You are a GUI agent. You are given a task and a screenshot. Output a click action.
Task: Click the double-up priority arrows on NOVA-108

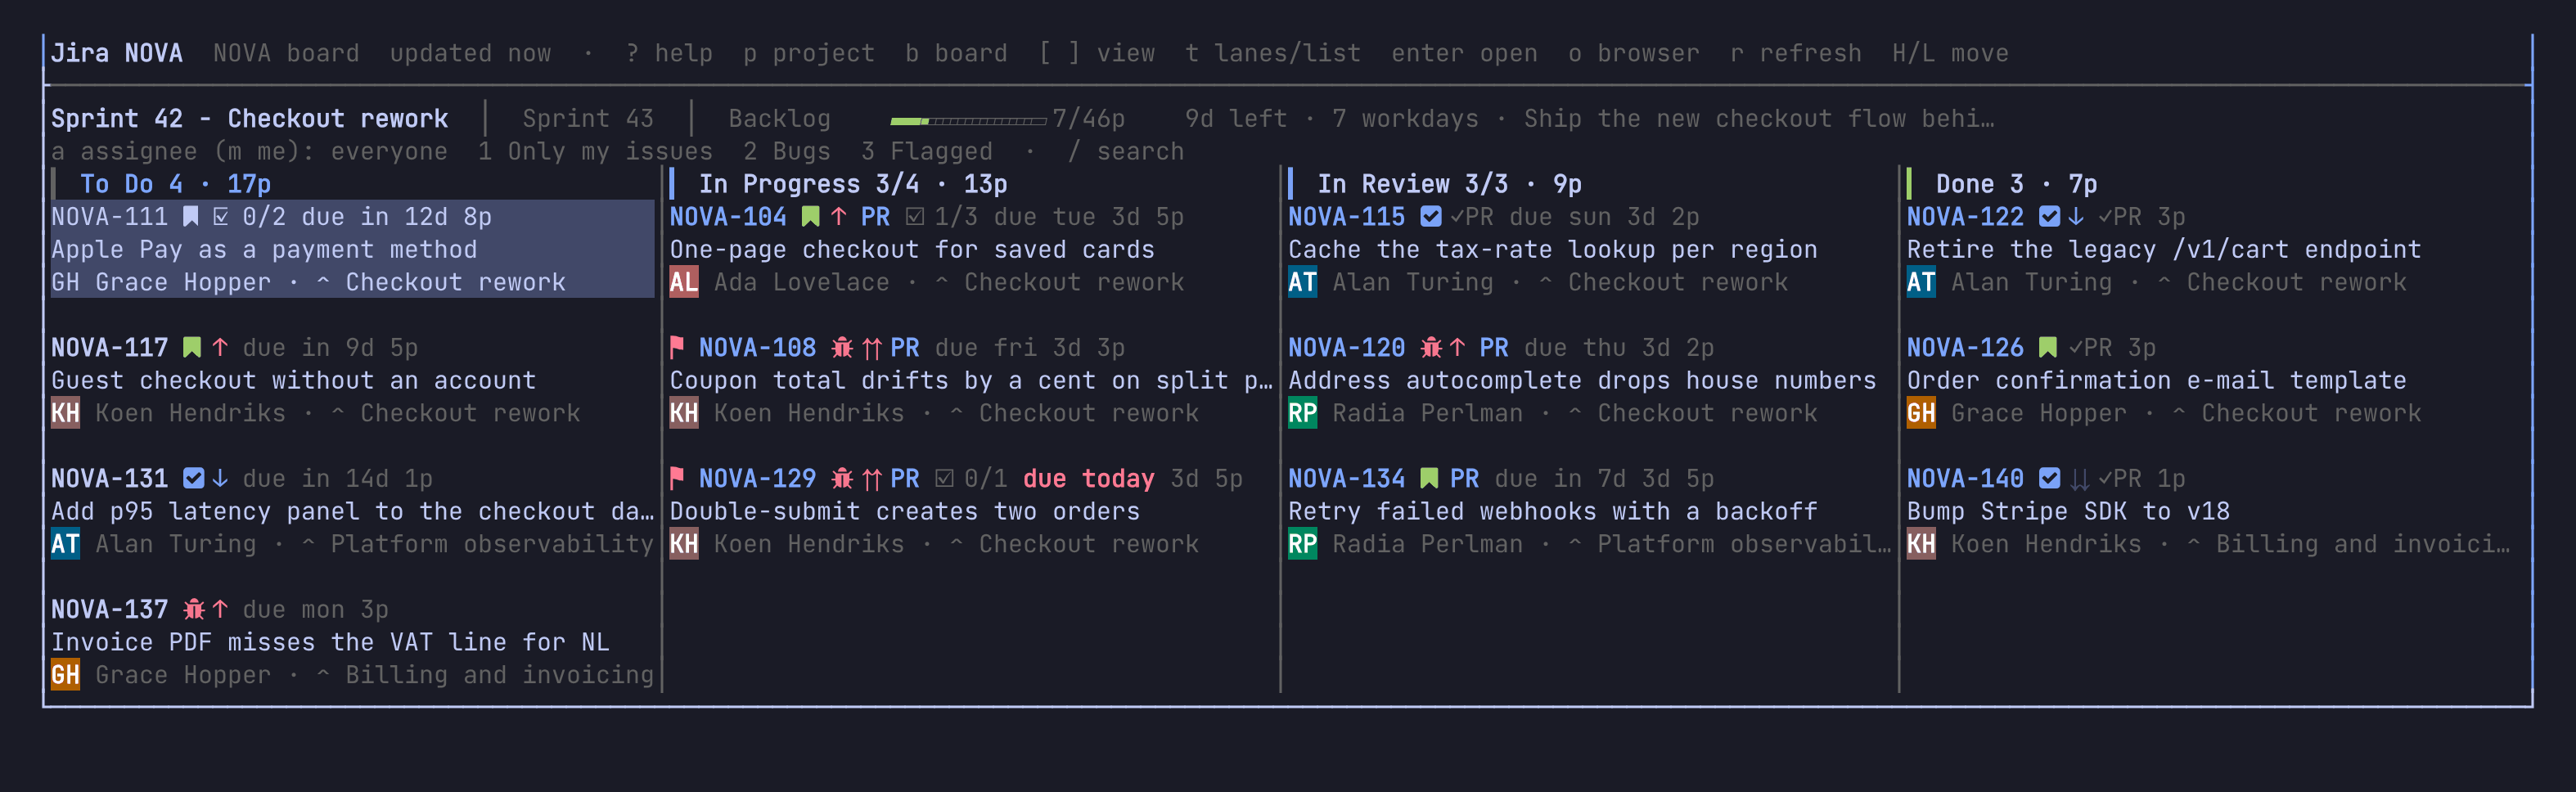click(x=872, y=348)
